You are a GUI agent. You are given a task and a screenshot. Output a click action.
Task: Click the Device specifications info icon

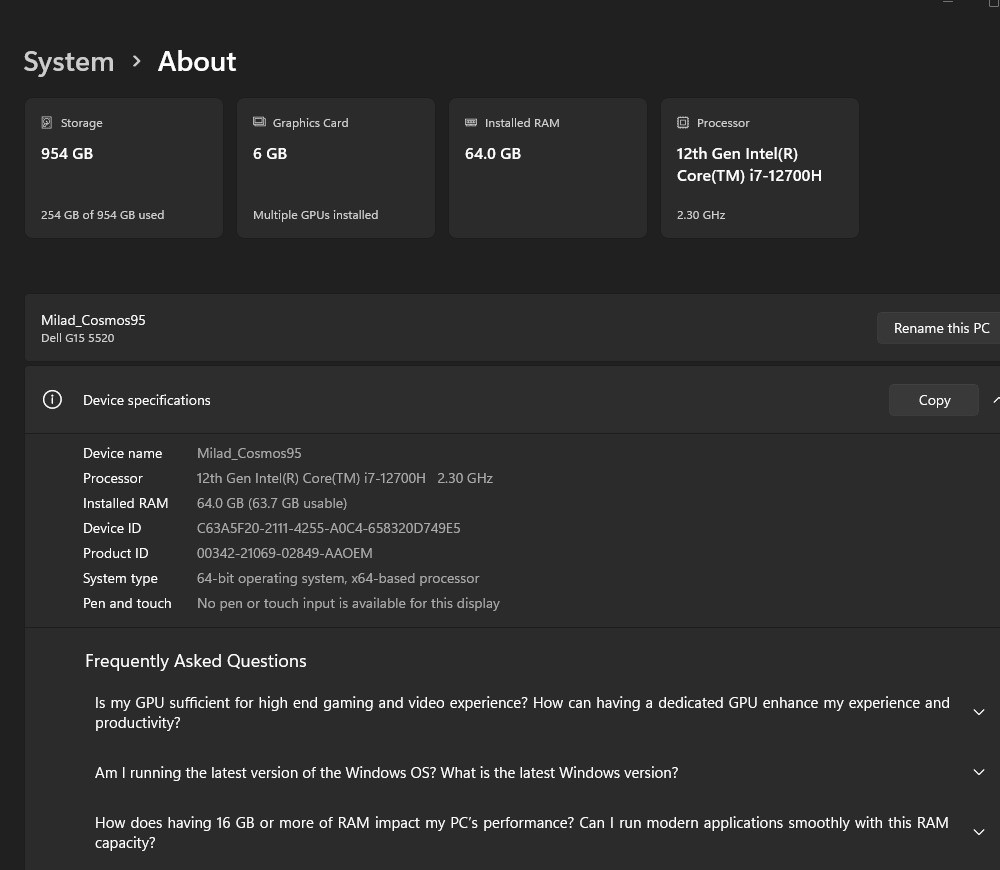click(53, 400)
